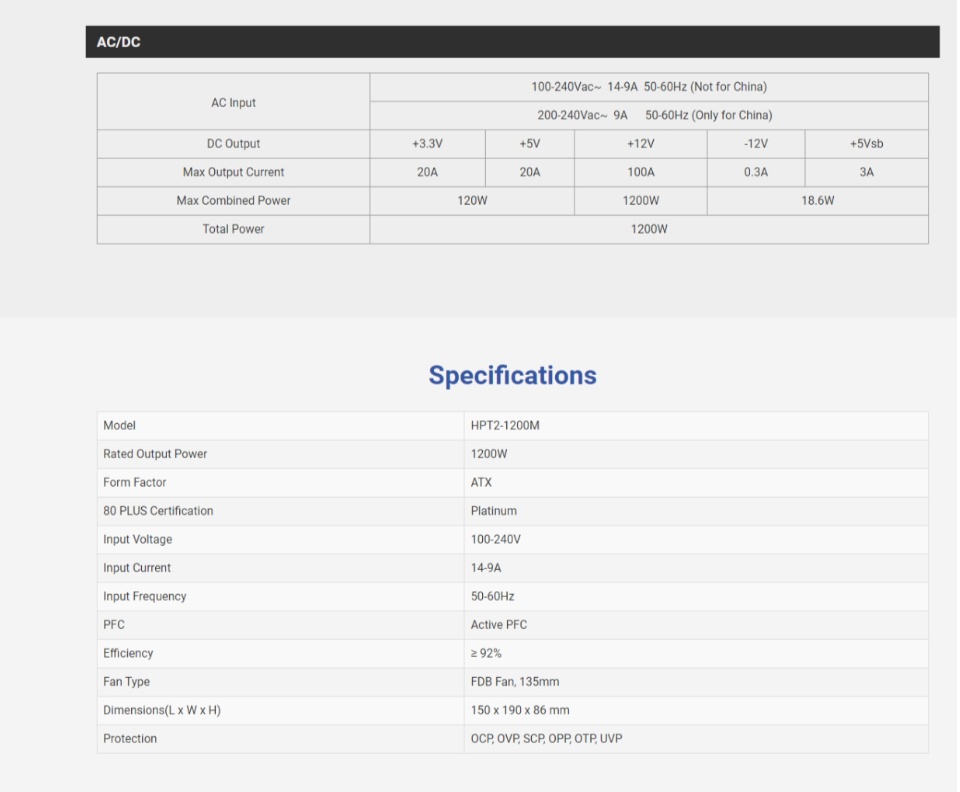Click the 120W combined power cell
This screenshot has width=960, height=792.
[472, 201]
